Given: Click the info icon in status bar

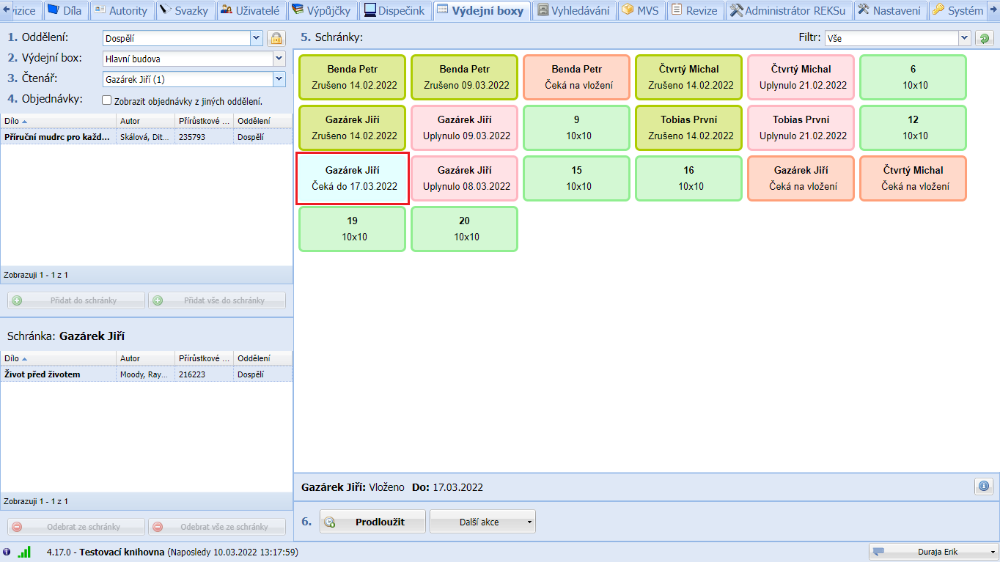Looking at the screenshot, I should pyautogui.click(x=8, y=552).
